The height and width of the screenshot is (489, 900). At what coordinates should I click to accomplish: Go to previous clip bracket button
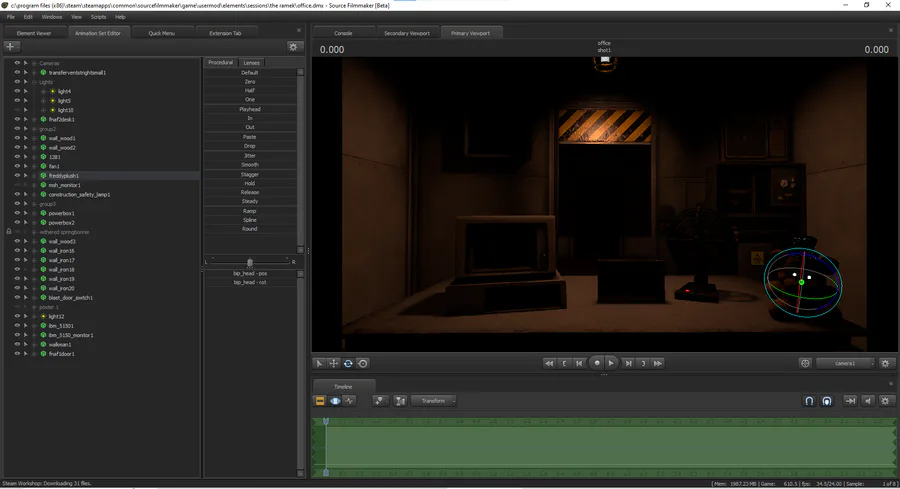coord(564,363)
